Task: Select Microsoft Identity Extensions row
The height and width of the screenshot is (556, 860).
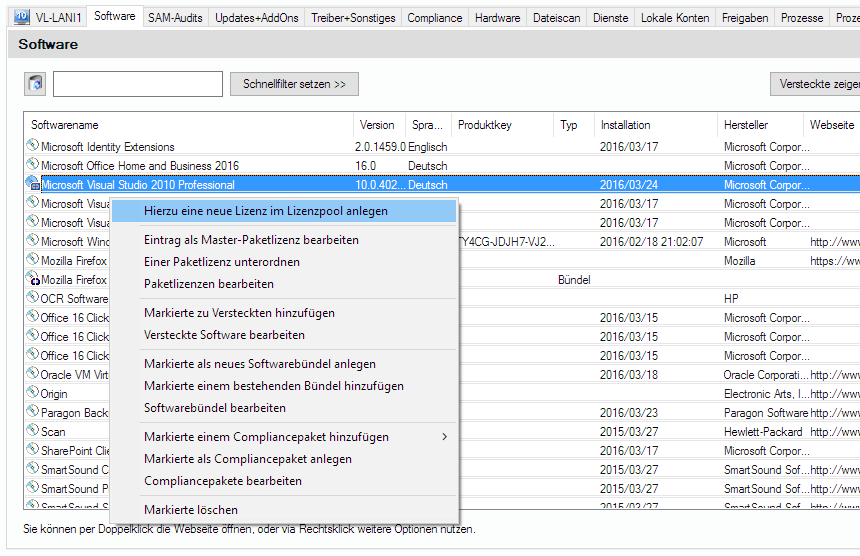Action: [442, 147]
